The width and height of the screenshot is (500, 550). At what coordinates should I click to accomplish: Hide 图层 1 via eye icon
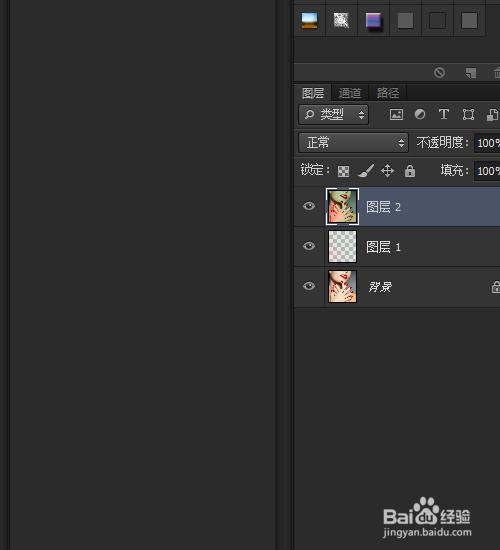309,246
